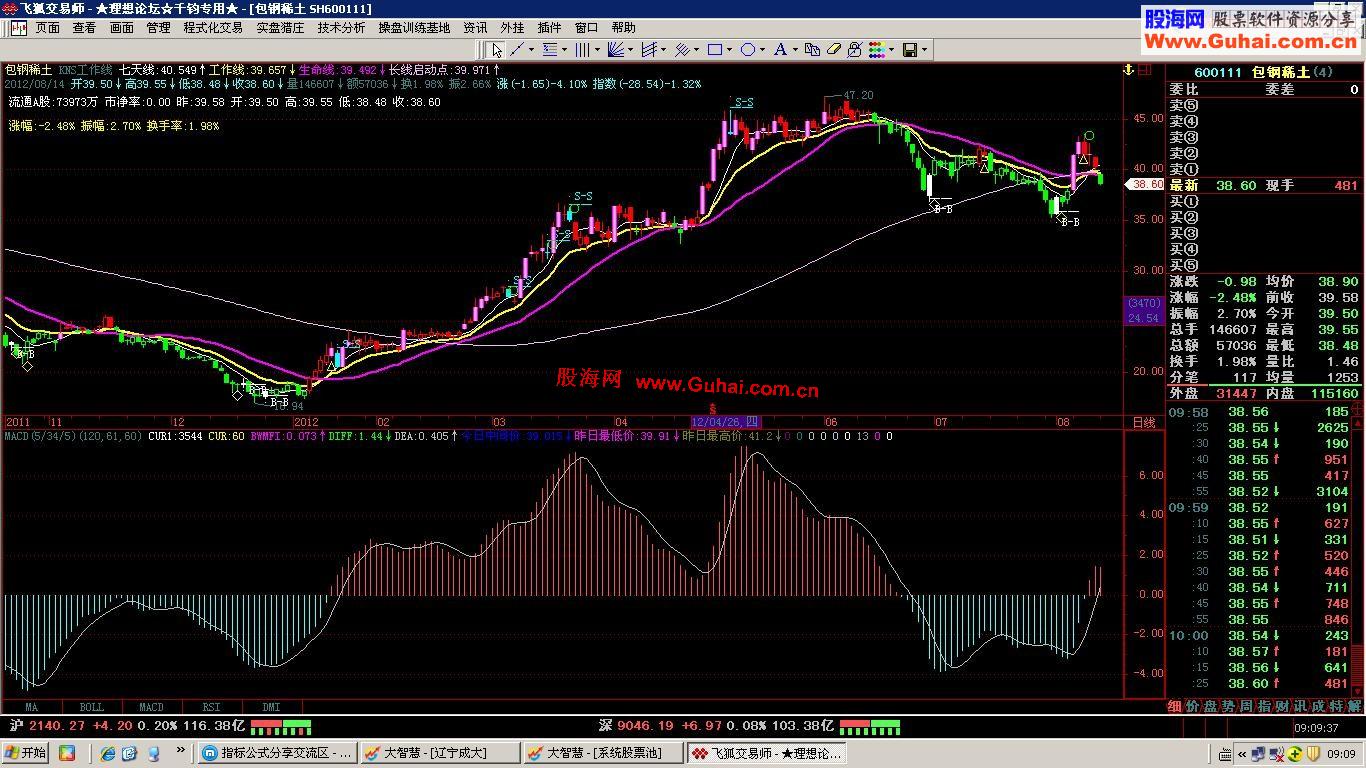This screenshot has width=1366, height=768.
Task: Switch to the DMI indicator tab
Action: tap(271, 707)
